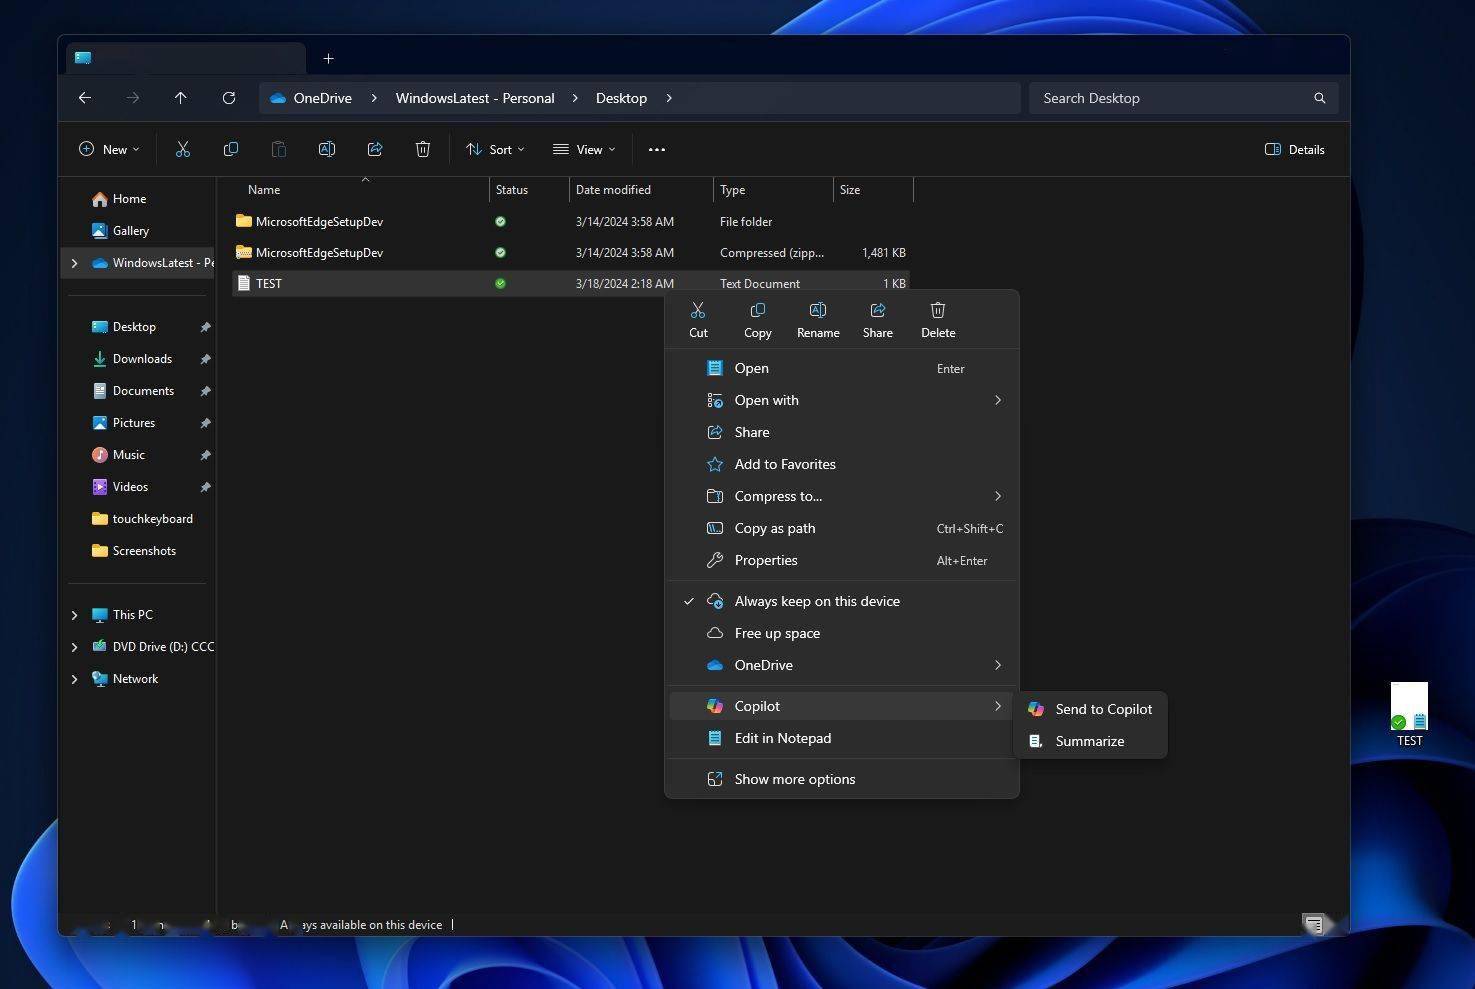
Task: Click the toolbar Cut scissors icon
Action: click(183, 149)
